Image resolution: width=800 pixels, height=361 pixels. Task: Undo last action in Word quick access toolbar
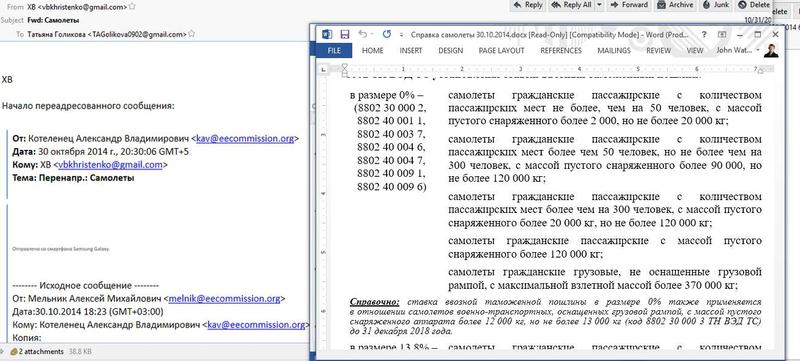click(x=362, y=34)
